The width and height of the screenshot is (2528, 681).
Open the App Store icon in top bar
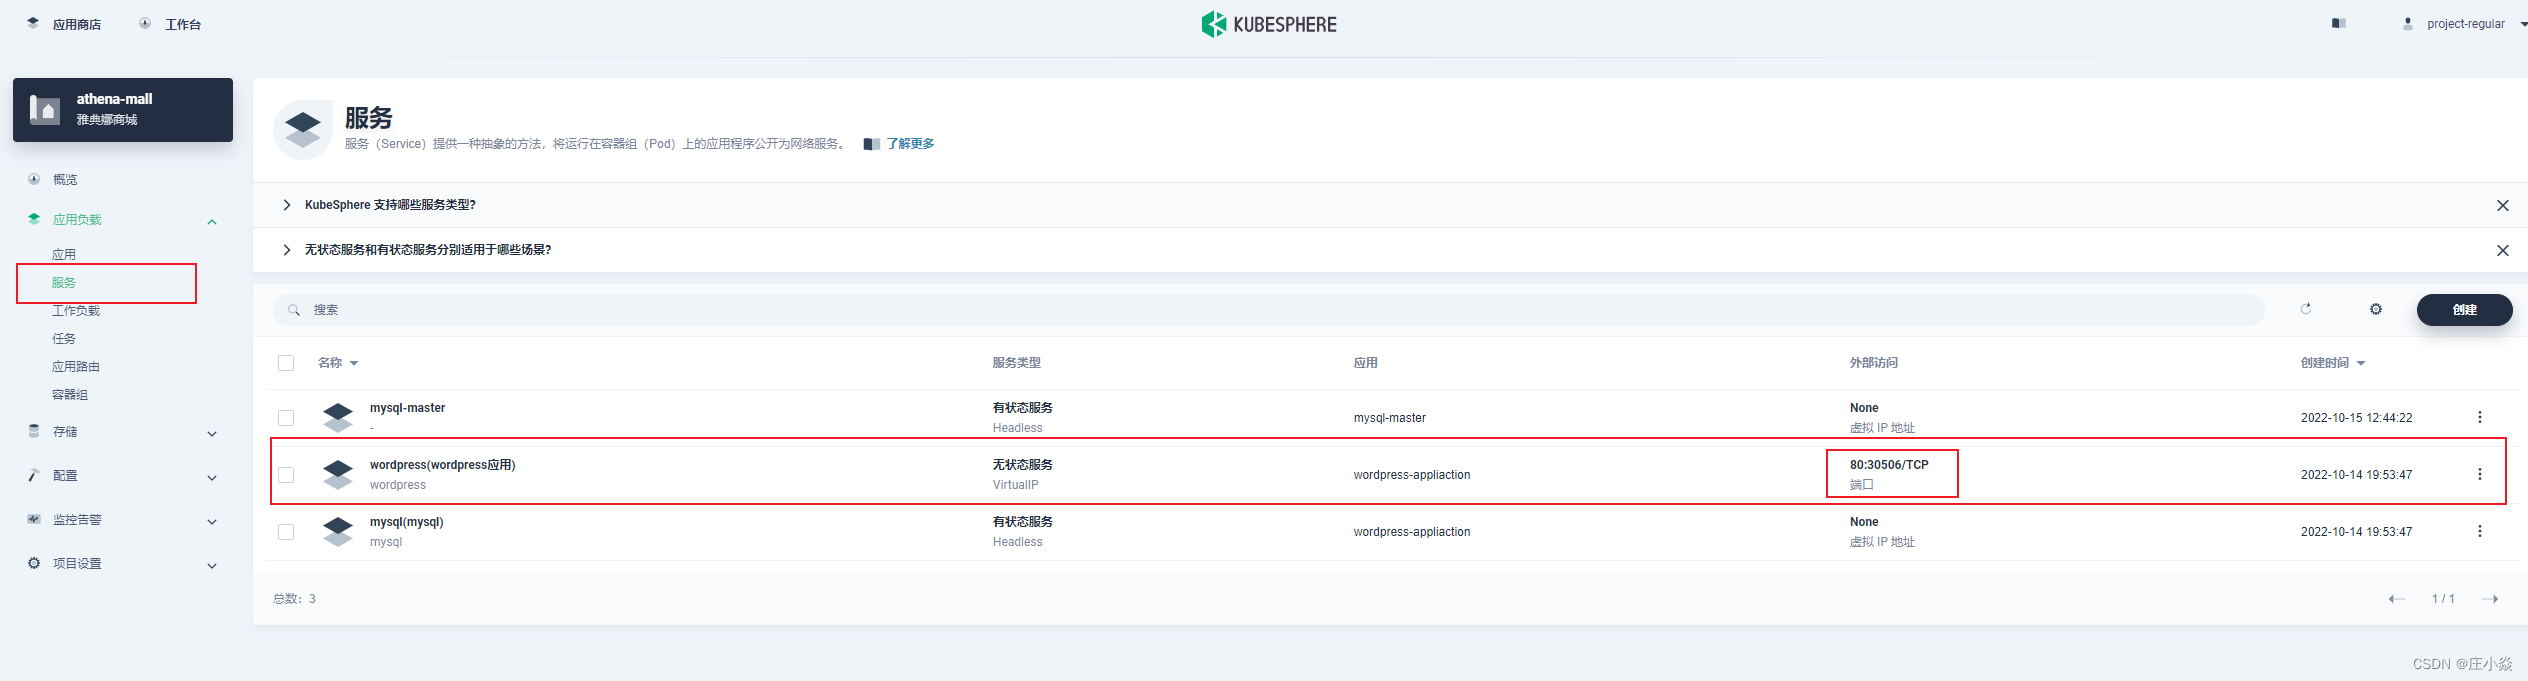[33, 23]
